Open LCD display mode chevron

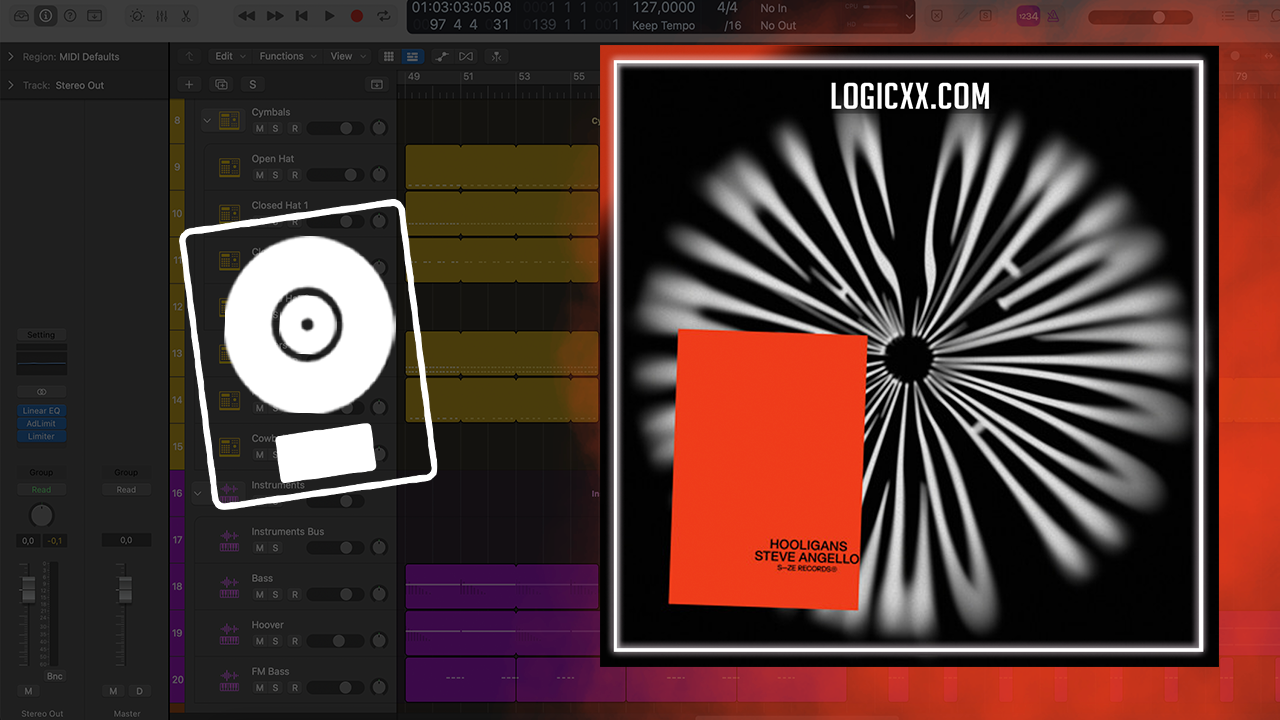click(x=909, y=16)
